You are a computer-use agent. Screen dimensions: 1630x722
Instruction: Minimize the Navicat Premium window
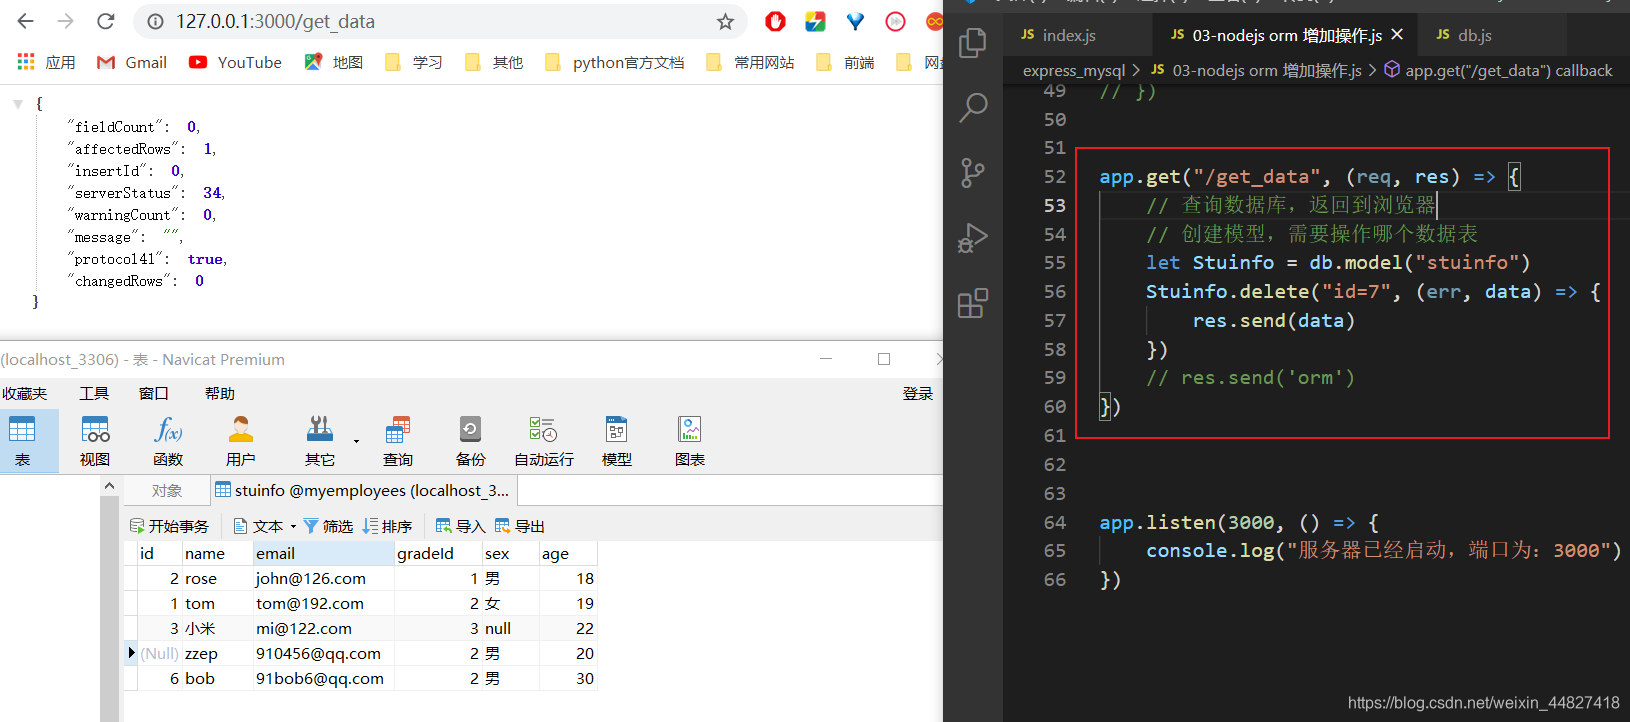click(x=827, y=359)
